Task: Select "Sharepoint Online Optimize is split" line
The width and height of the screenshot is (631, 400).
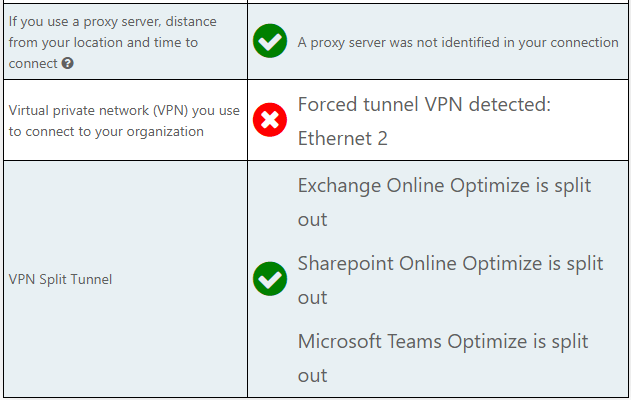Action: pyautogui.click(x=450, y=264)
